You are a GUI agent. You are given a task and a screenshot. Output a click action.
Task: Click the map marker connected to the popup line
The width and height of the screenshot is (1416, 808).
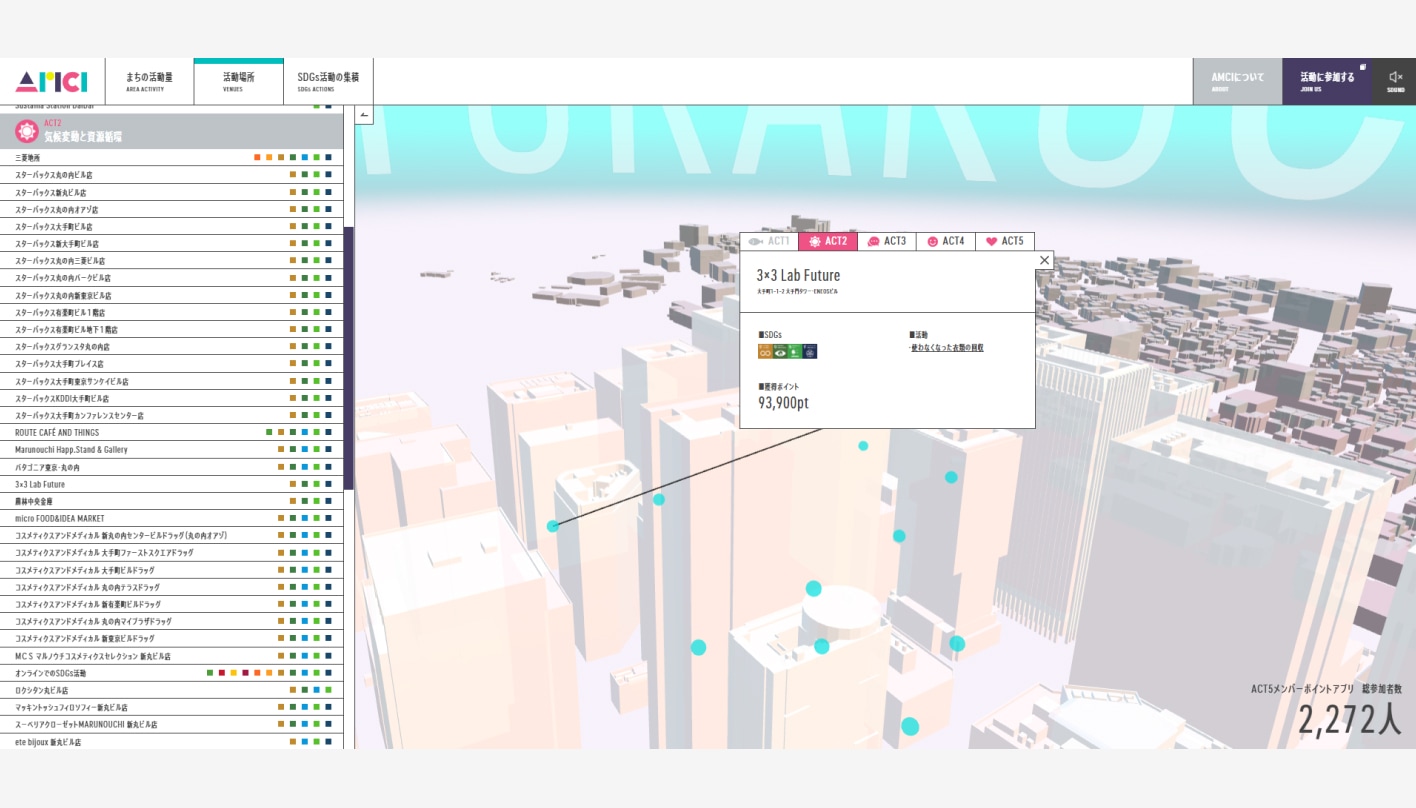point(552,526)
